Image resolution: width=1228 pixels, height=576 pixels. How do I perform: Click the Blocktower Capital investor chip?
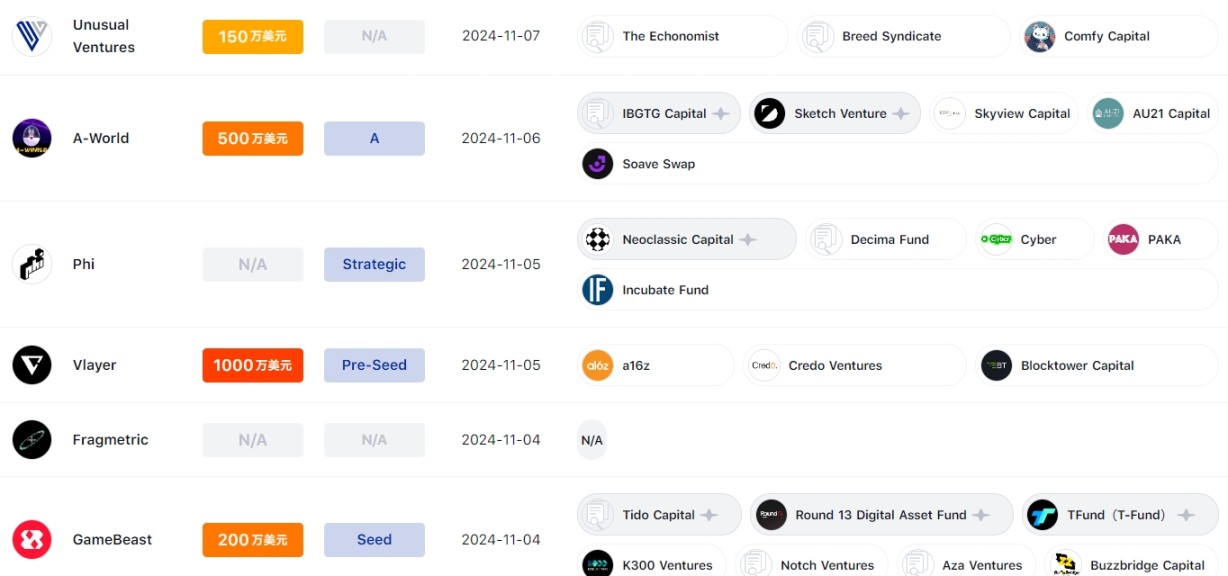coord(1097,365)
